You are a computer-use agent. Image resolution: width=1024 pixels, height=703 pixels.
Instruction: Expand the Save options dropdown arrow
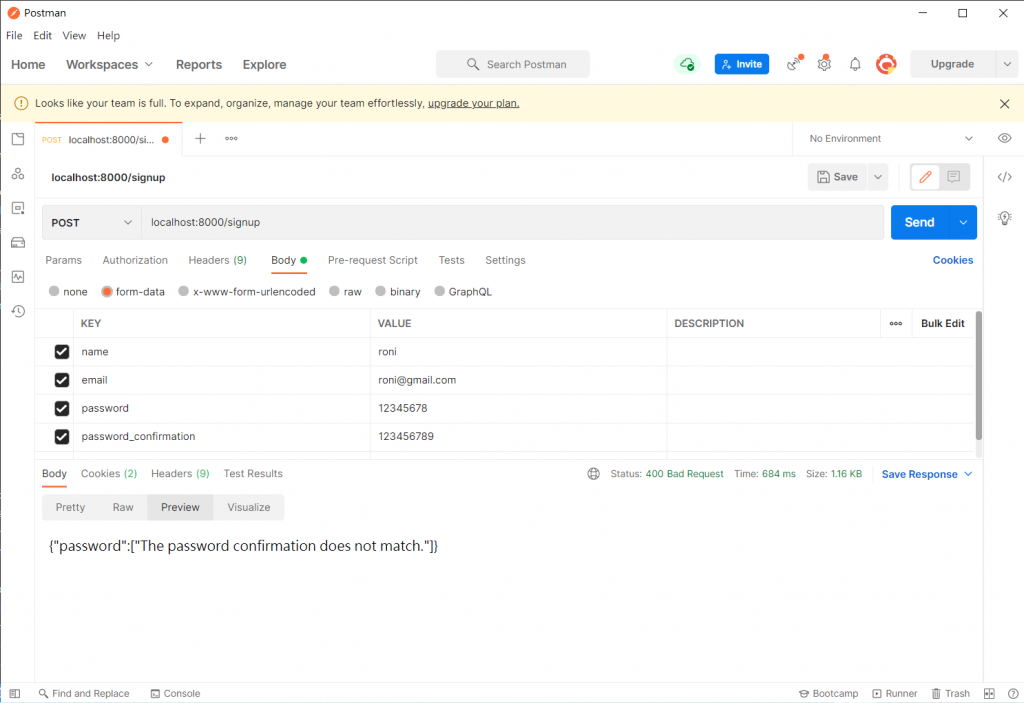click(x=878, y=177)
